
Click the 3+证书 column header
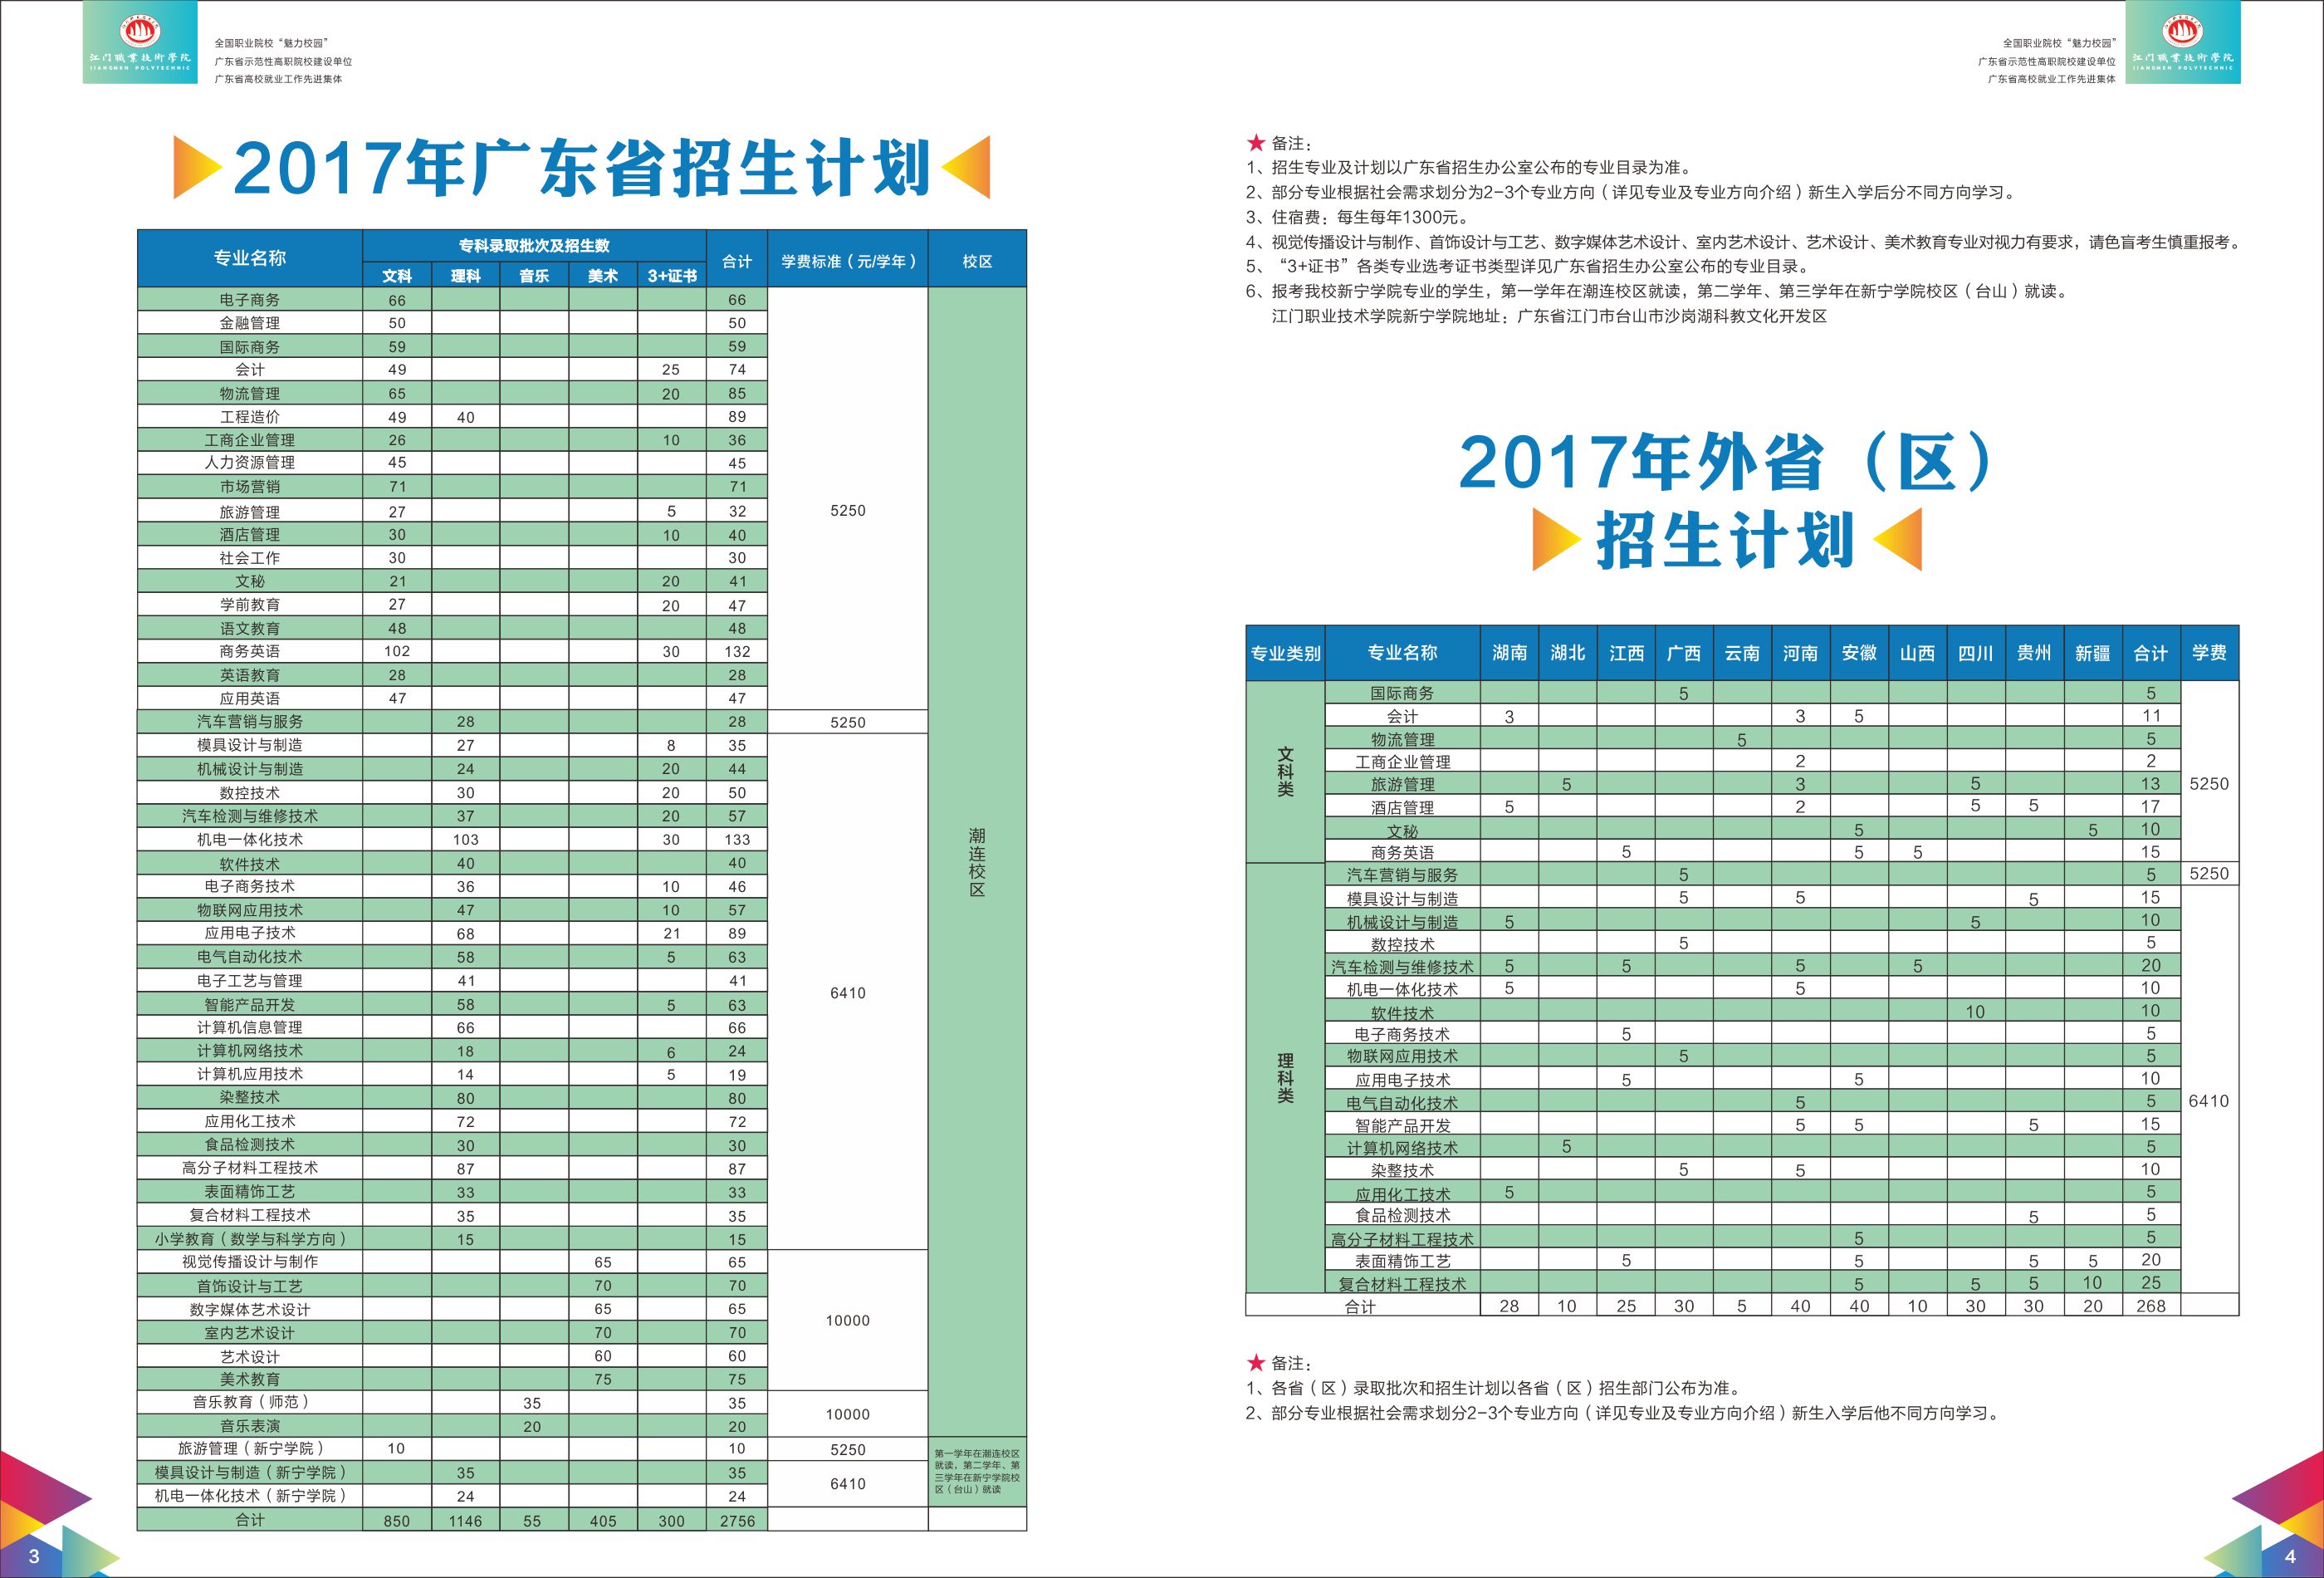click(x=671, y=276)
